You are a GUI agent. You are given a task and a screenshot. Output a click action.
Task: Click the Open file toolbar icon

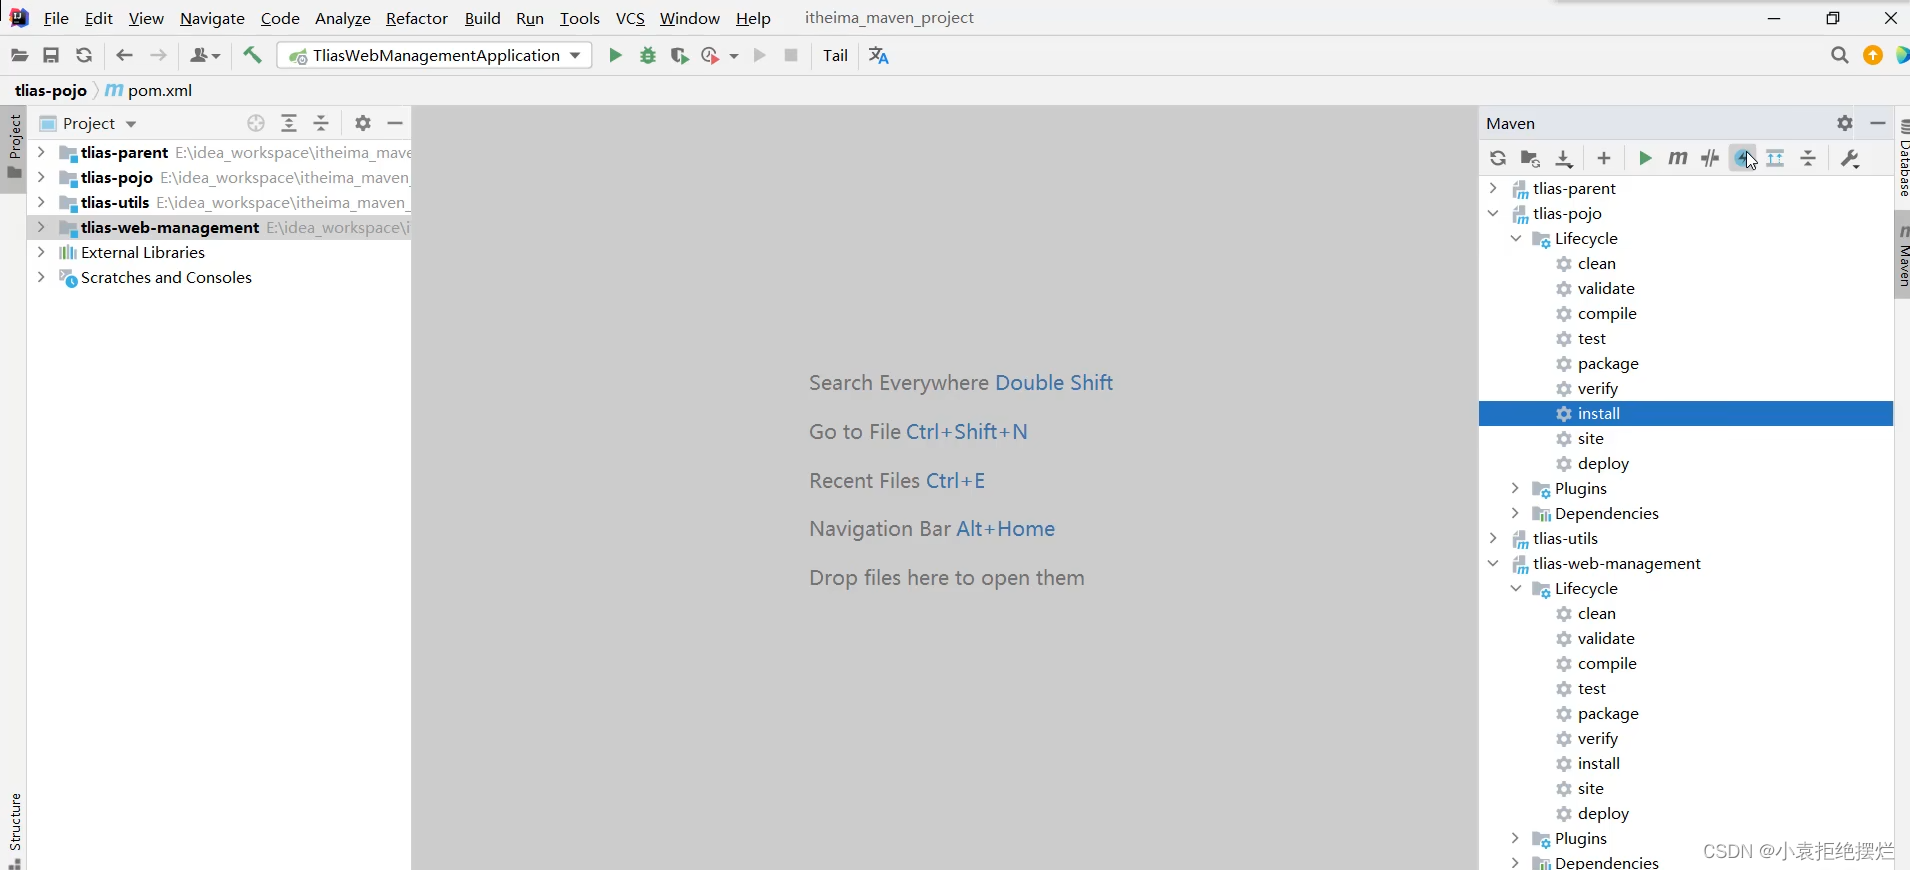click(x=19, y=56)
